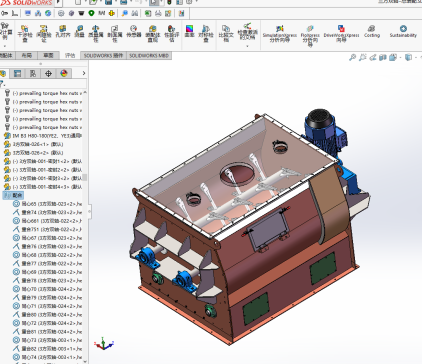
Task: Open the Costing tool
Action: point(372,31)
